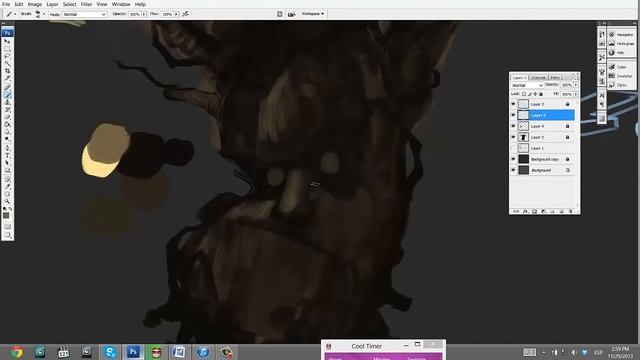Change screen mode at toolbox bottom
The height and width of the screenshot is (360, 640).
click(x=7, y=235)
